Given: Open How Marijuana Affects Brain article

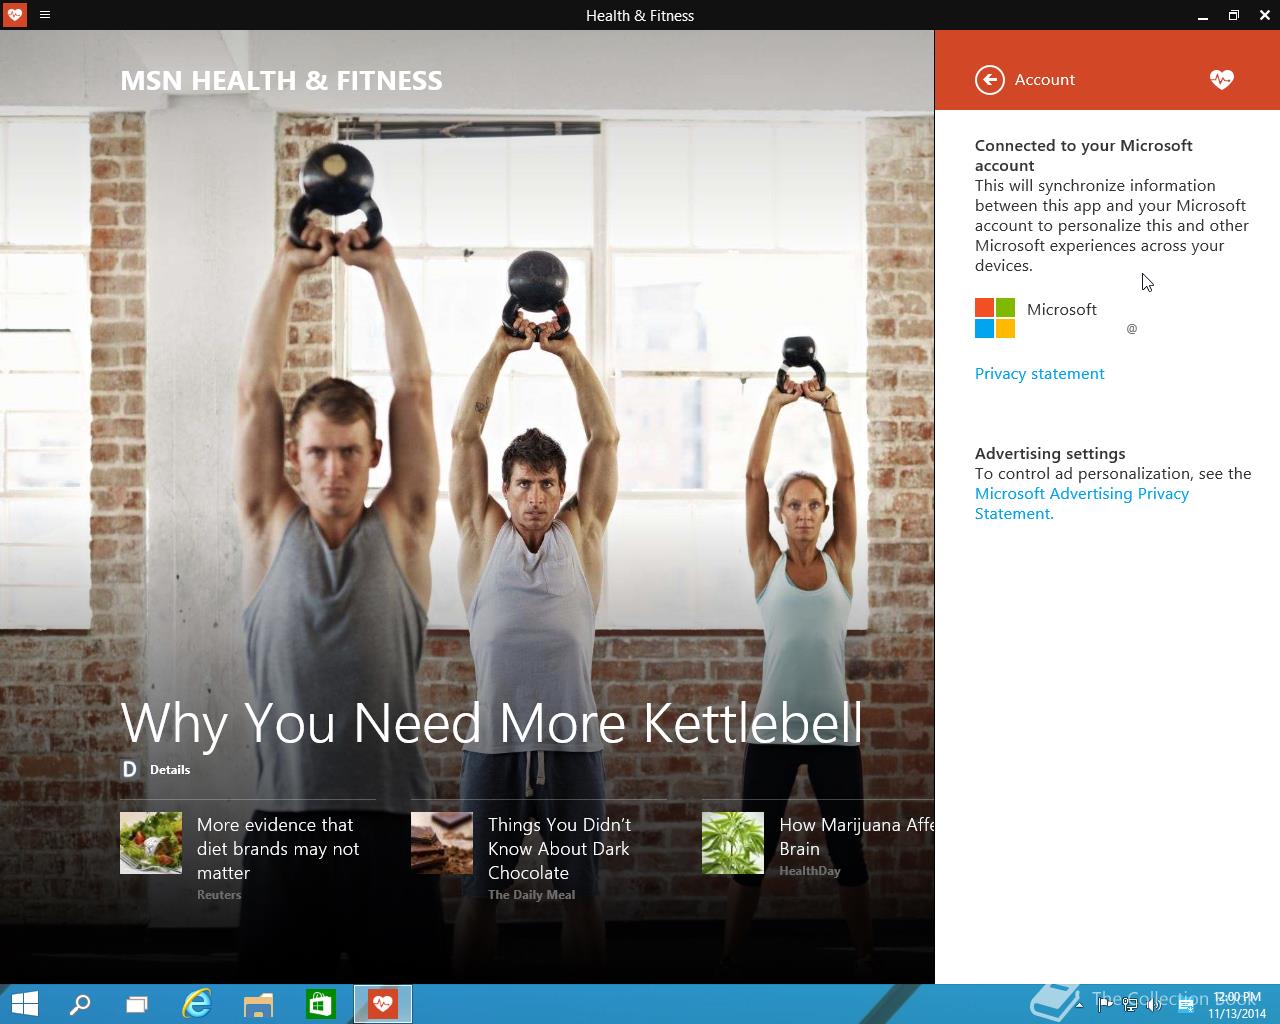Looking at the screenshot, I should 856,837.
